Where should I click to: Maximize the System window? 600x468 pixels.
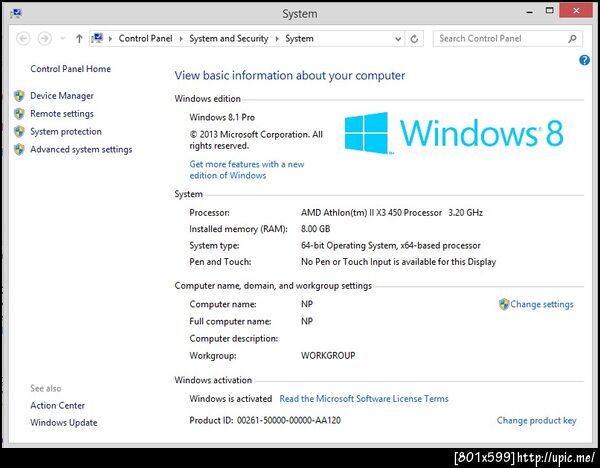549,11
